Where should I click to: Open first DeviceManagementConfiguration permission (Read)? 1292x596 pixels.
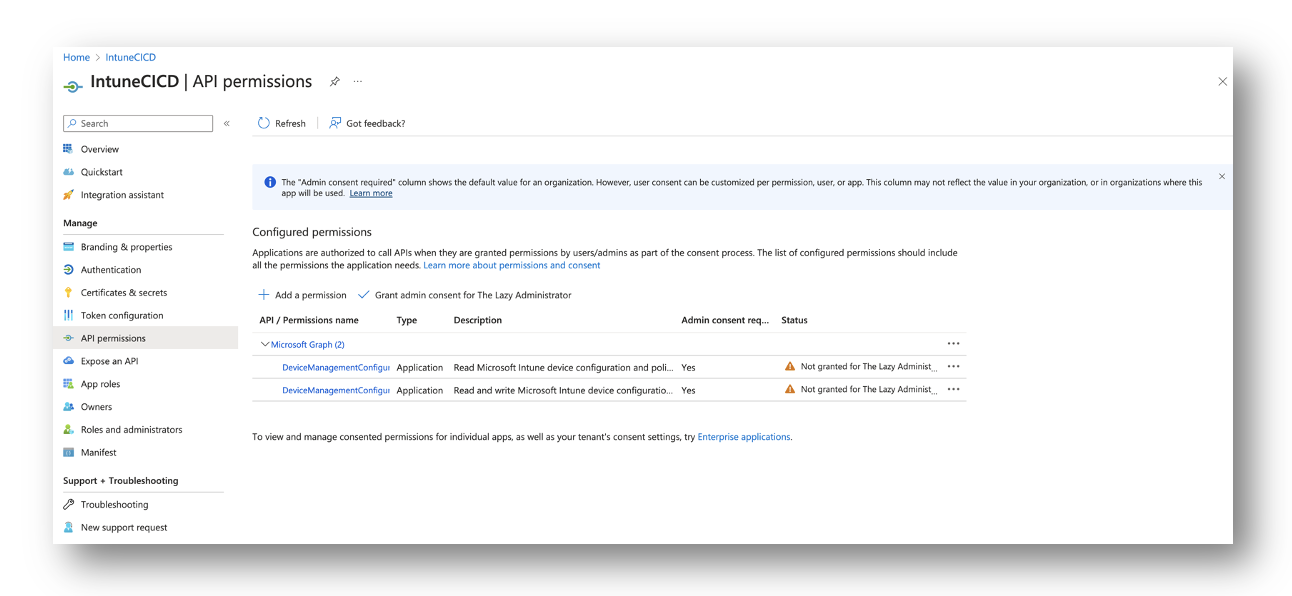tap(336, 368)
